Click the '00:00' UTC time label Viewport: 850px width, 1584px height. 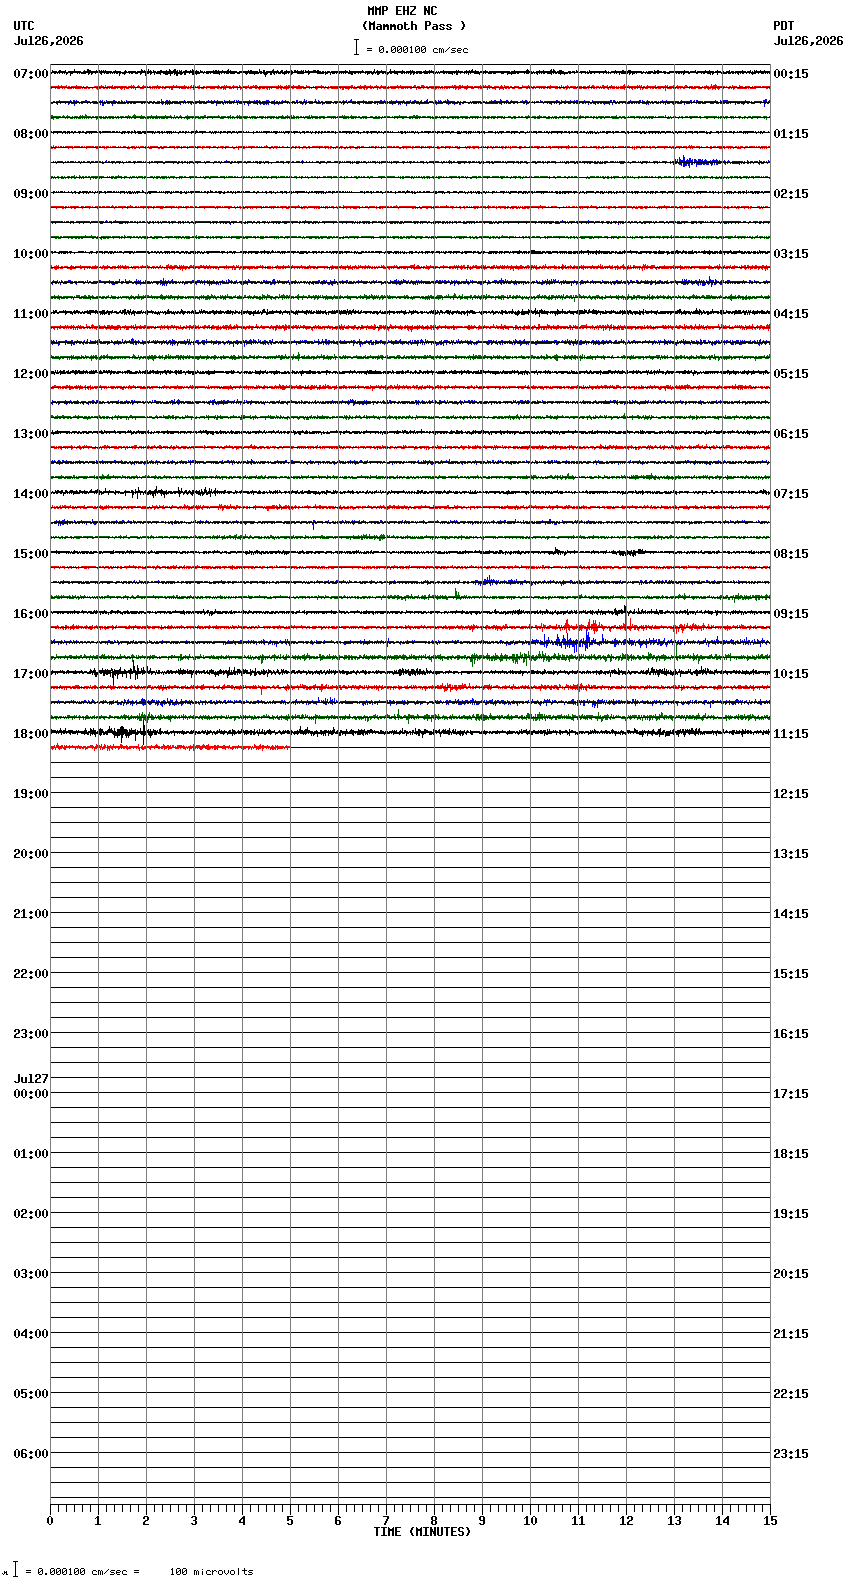pyautogui.click(x=31, y=1094)
